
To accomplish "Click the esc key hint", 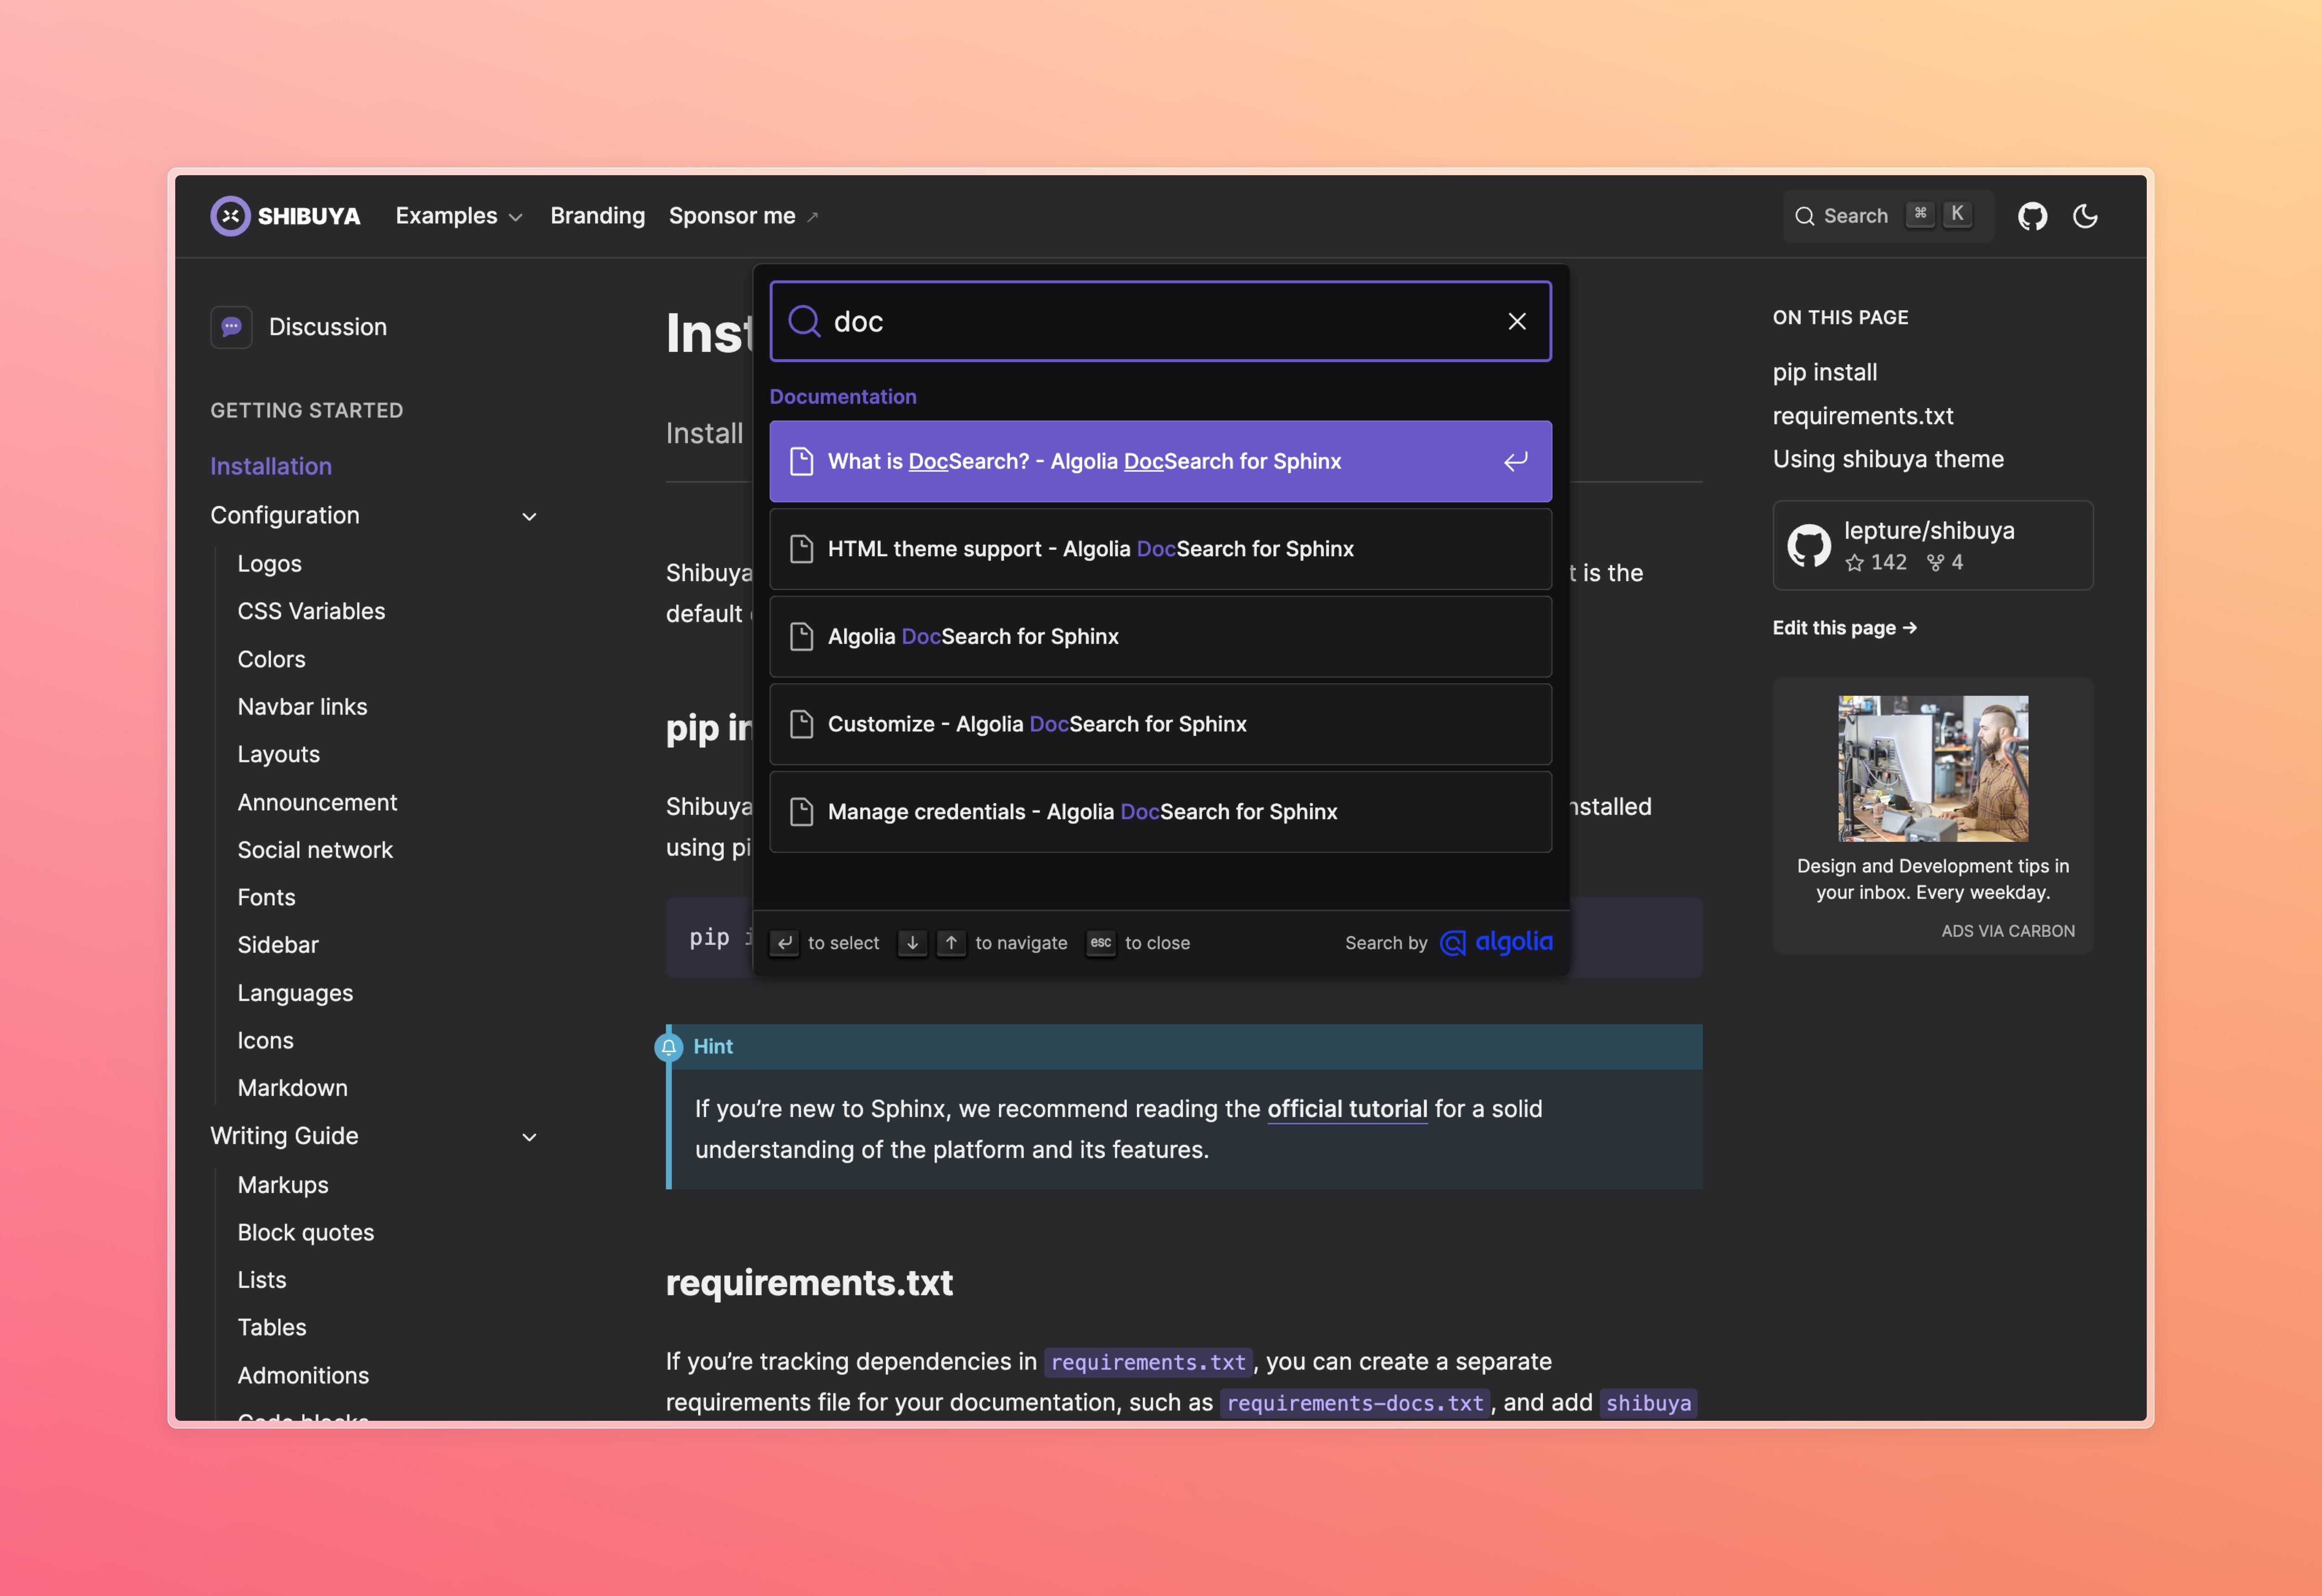I will click(1101, 943).
